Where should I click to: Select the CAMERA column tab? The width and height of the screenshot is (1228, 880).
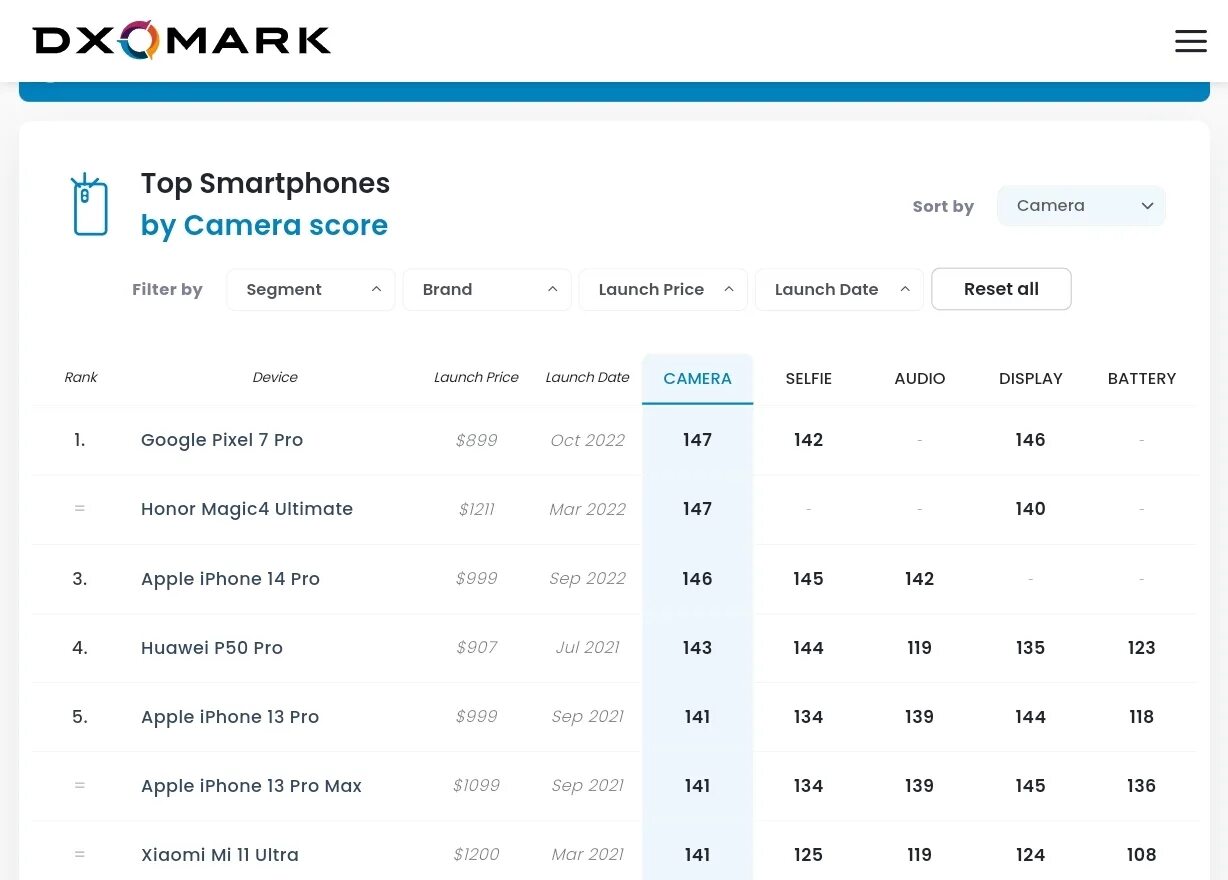point(697,379)
